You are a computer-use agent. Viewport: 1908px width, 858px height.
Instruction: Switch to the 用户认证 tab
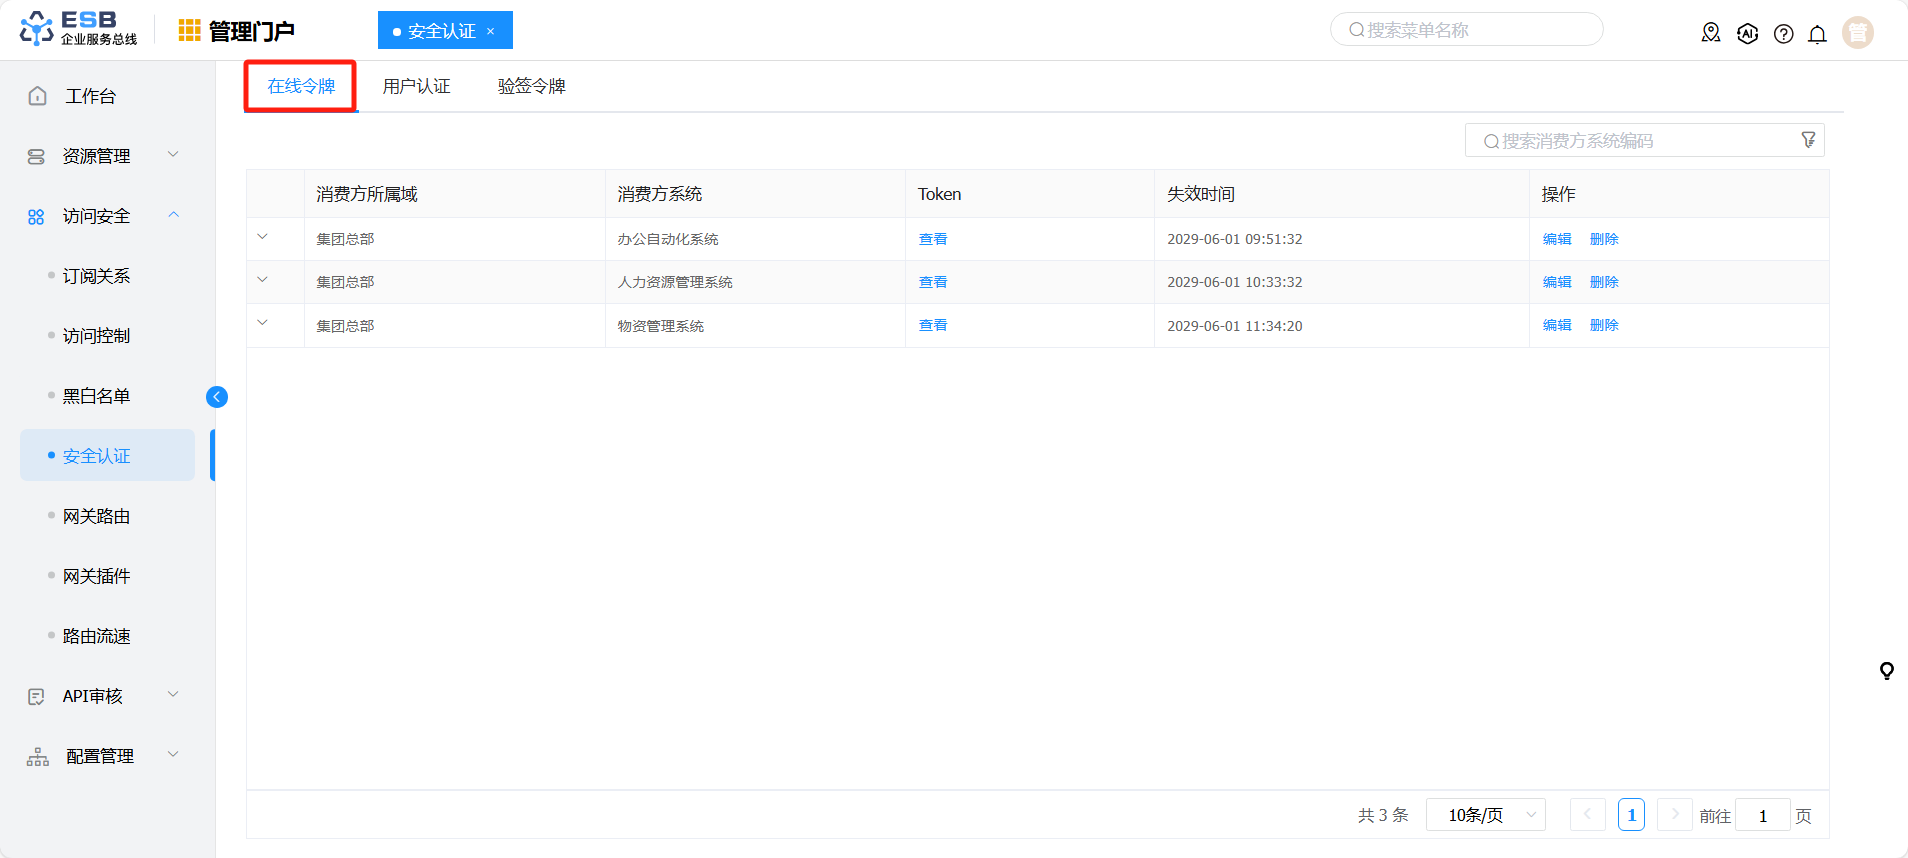coord(416,86)
